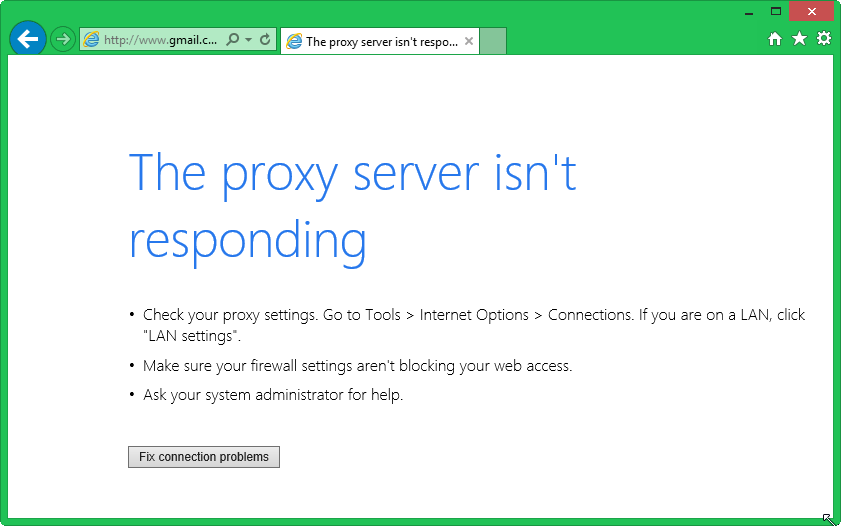Screen dimensions: 841x526
Task: Select "The proxy server isn't responding" tab
Action: (x=380, y=41)
